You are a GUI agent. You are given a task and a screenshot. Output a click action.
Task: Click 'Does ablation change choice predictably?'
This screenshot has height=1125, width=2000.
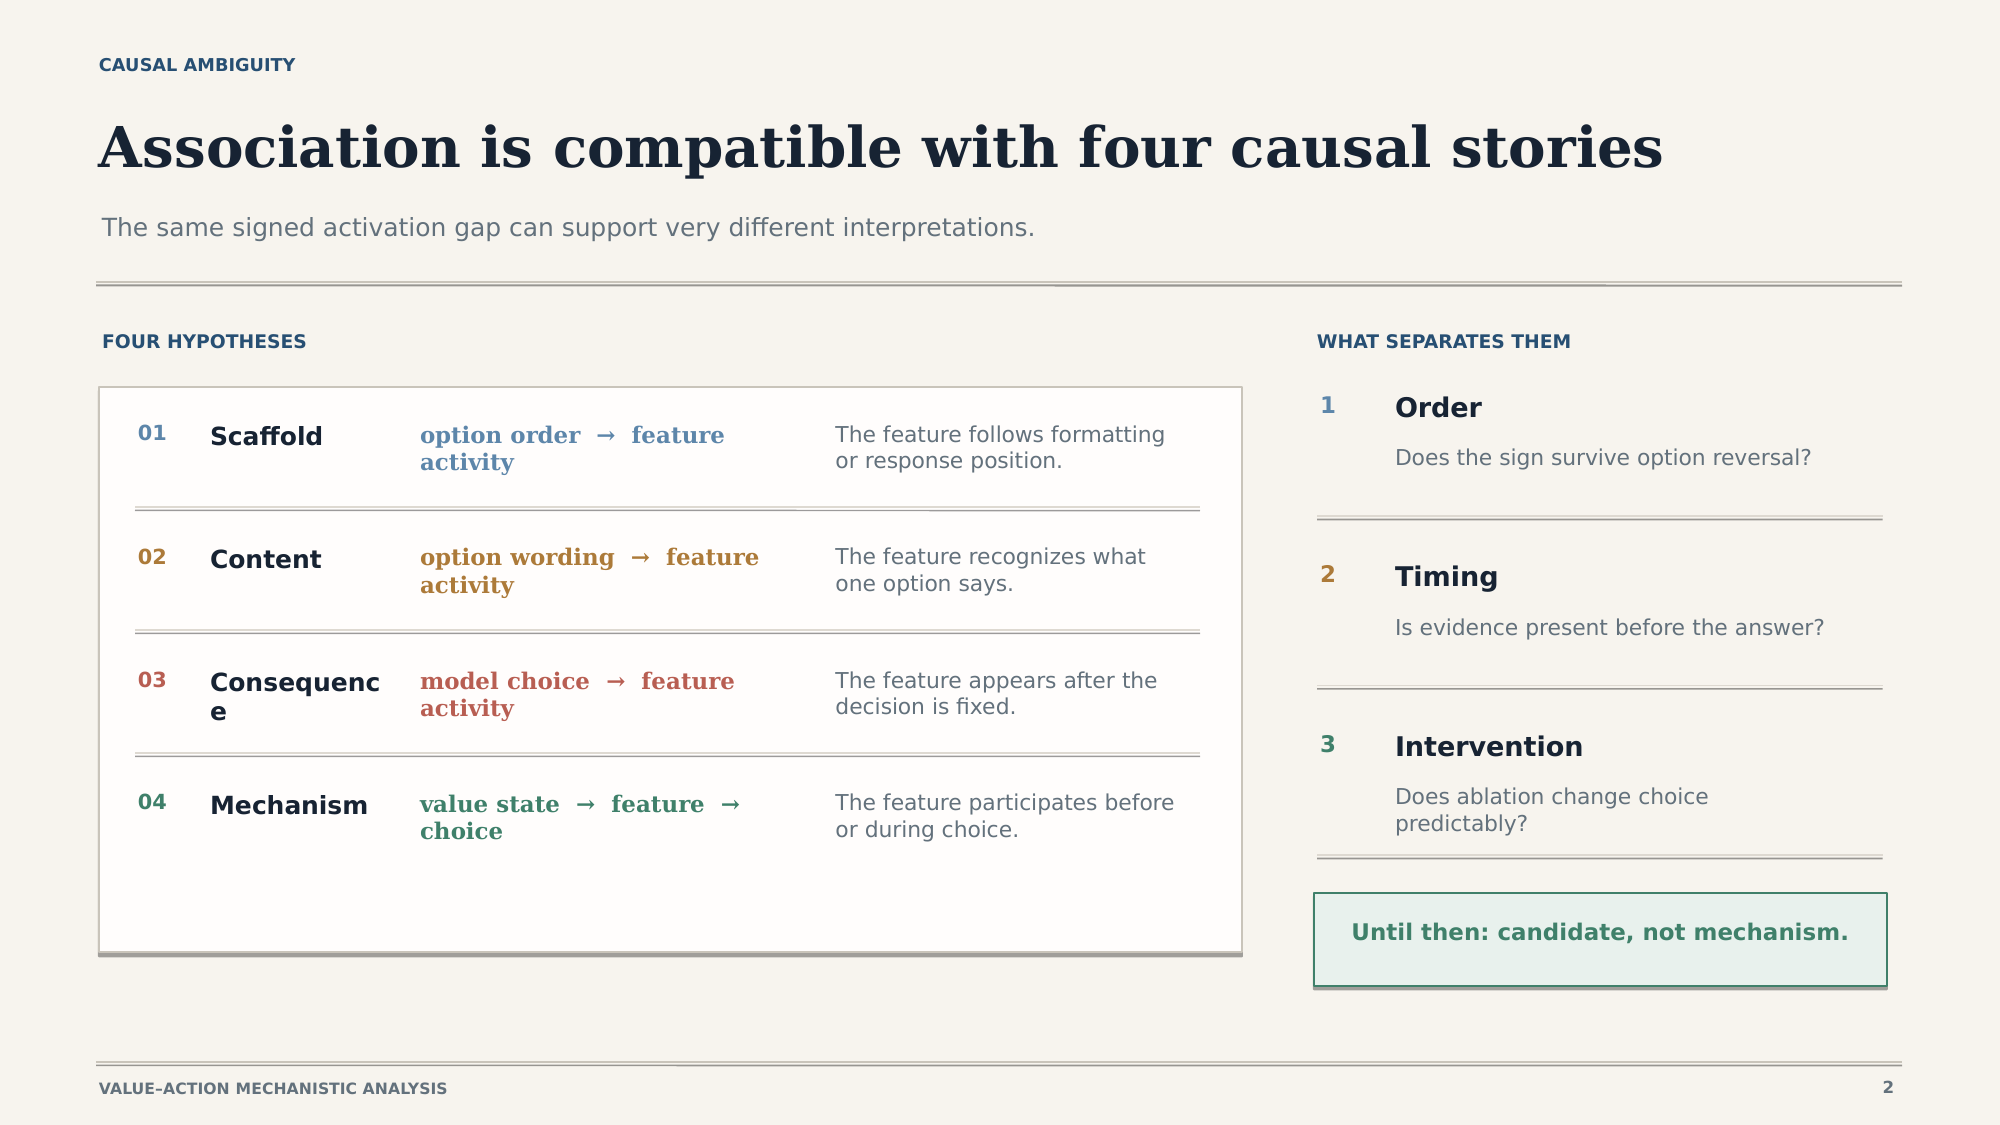click(x=1552, y=810)
